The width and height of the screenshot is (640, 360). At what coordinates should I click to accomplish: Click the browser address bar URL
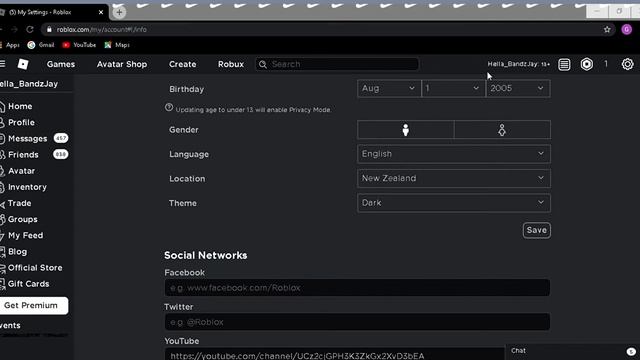click(101, 29)
